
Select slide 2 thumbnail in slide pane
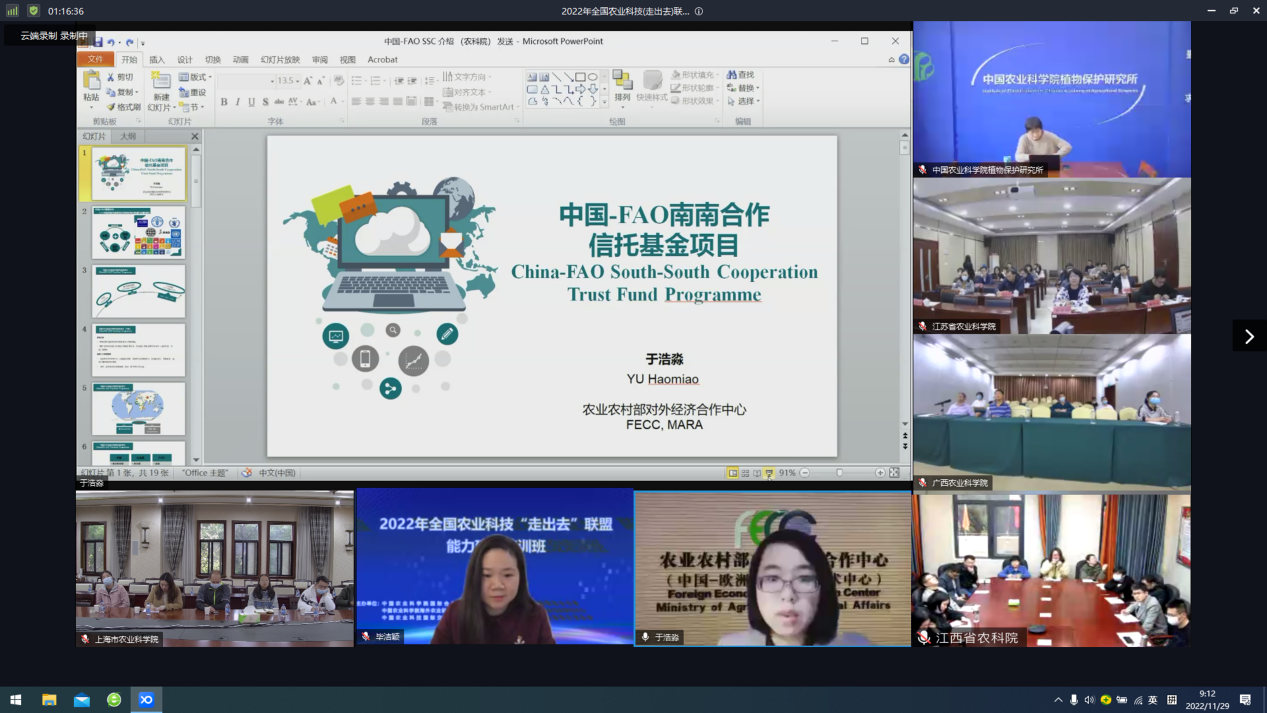point(139,232)
